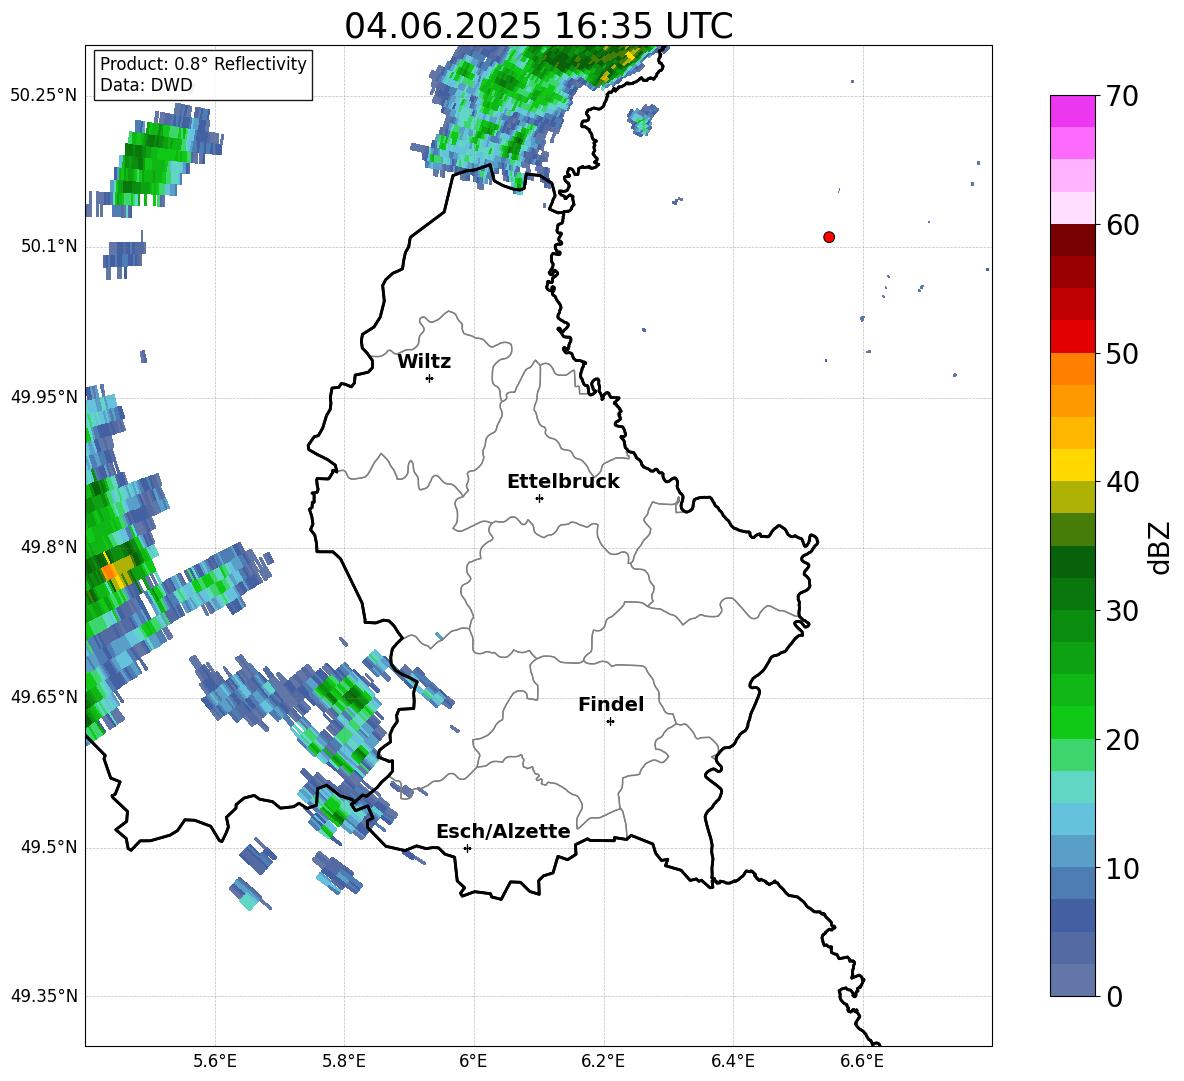Click the 'Data: DWD' text
1184x1081 pixels.
(x=146, y=85)
